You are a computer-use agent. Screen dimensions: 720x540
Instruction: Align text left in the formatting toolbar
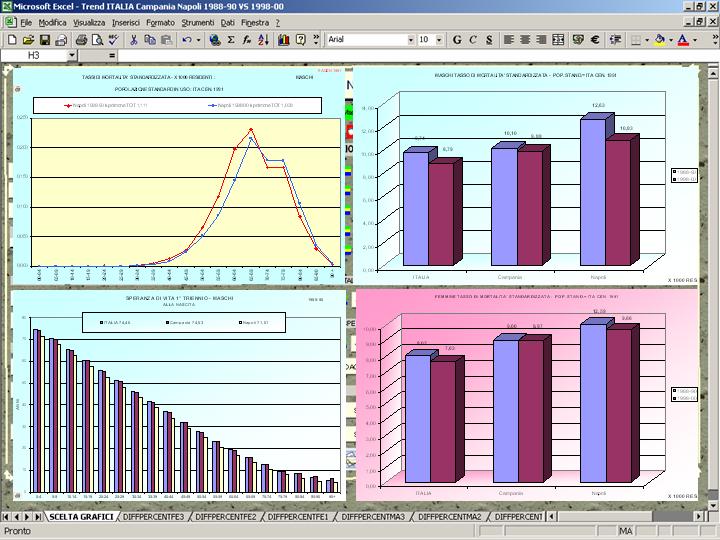click(509, 40)
